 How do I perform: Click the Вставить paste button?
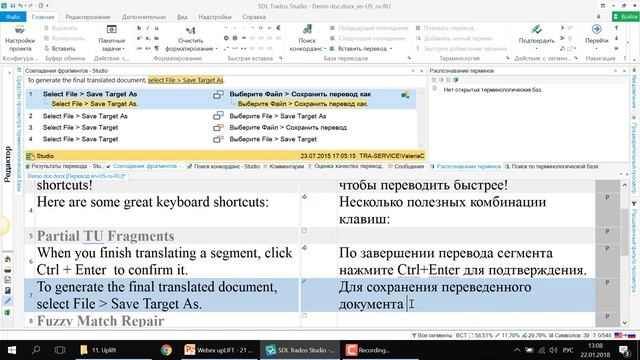[x=60, y=49]
